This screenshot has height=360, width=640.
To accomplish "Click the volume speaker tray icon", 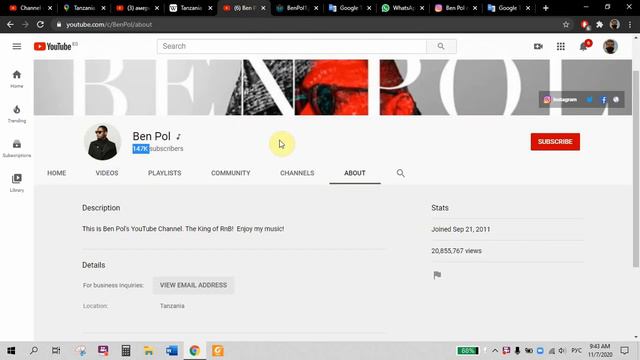I will (x=562, y=351).
